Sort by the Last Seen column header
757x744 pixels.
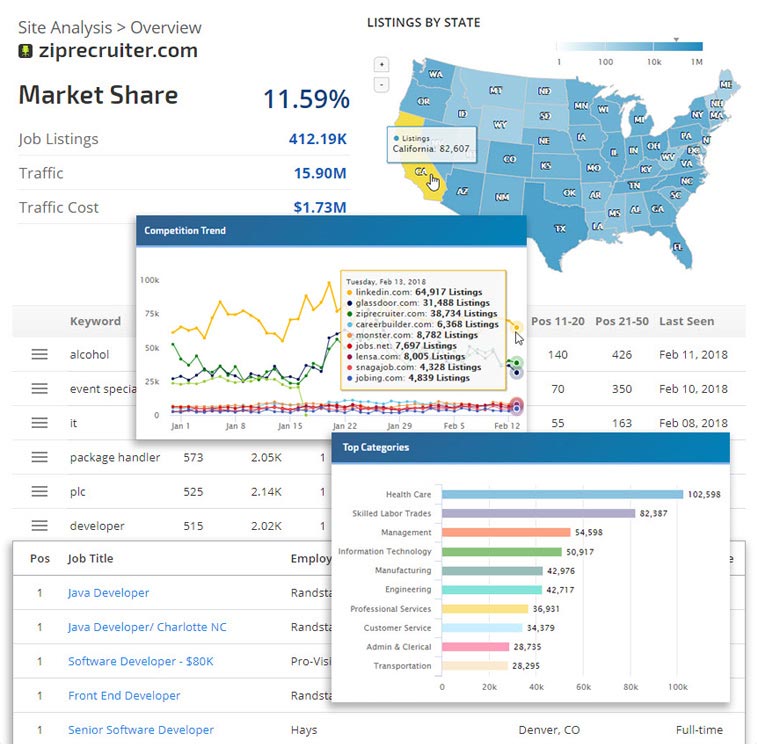pos(687,321)
